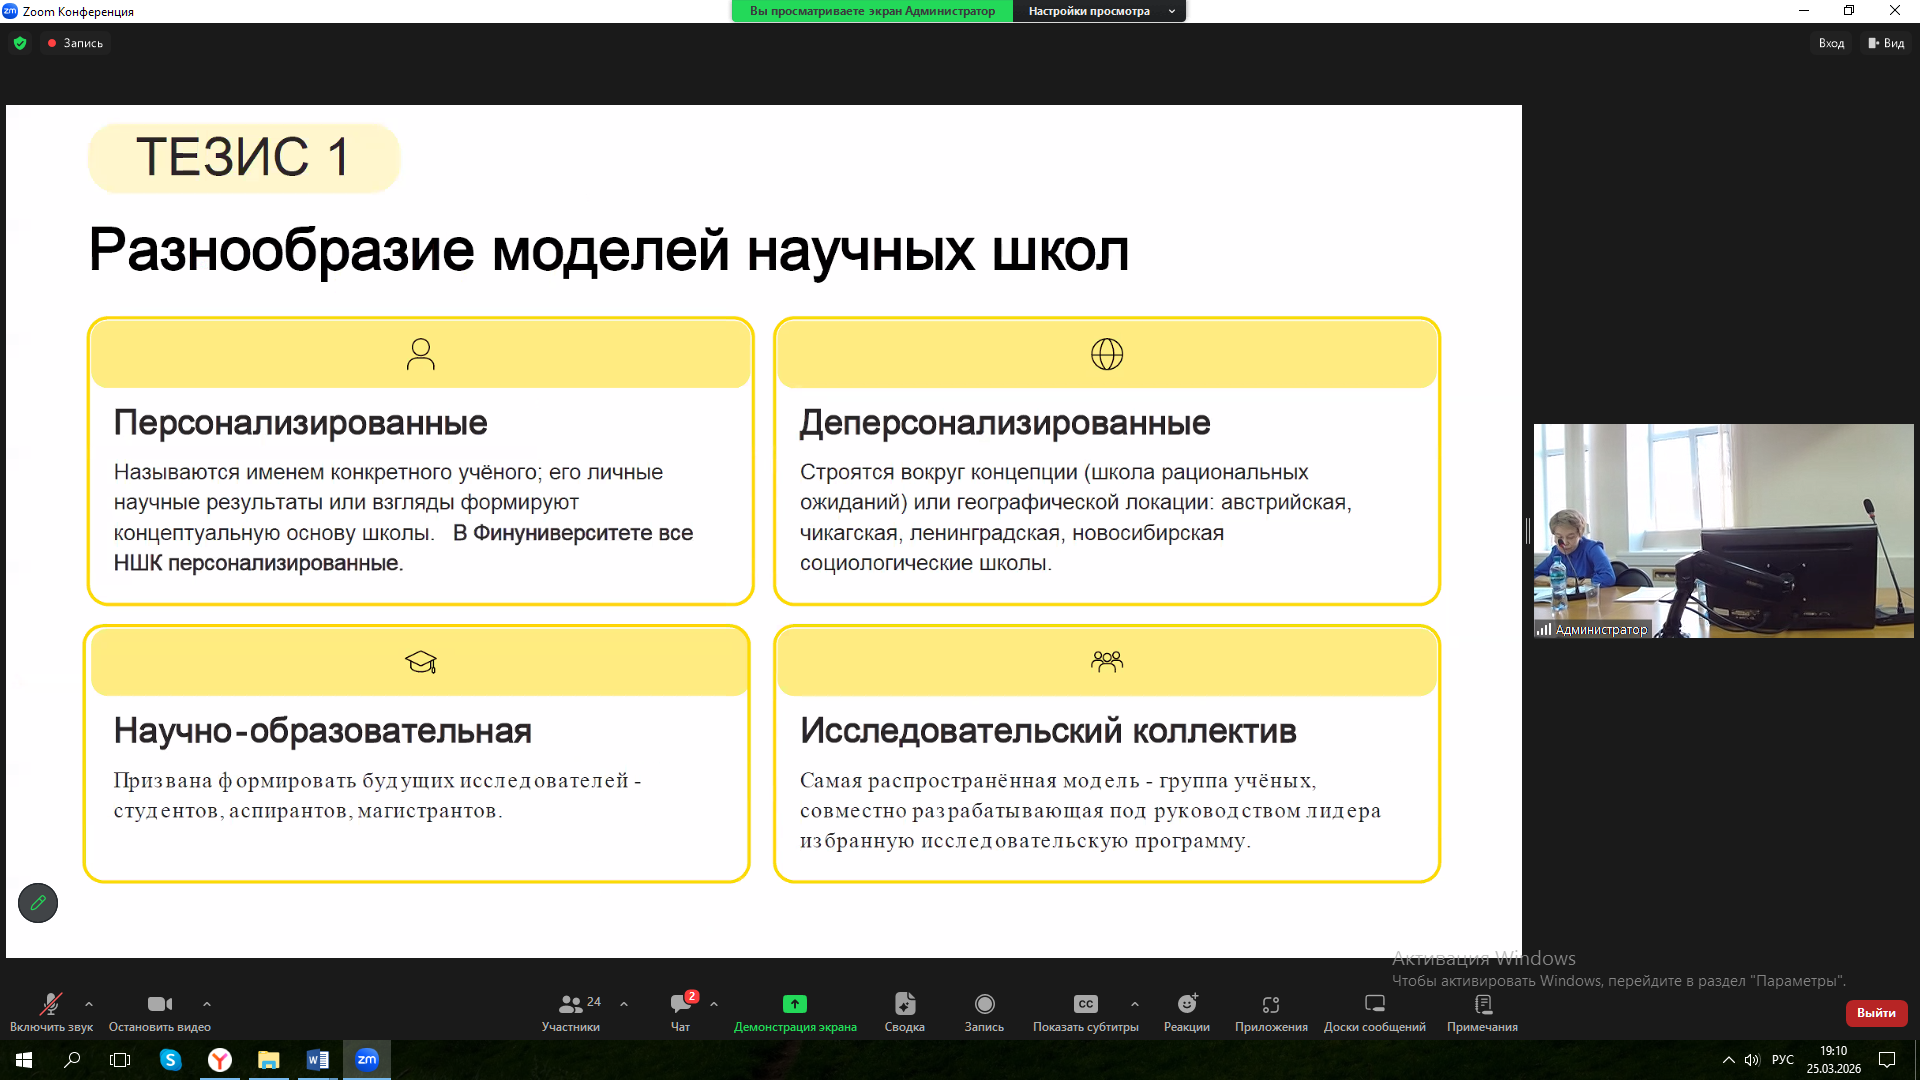Open the Приложения apps panel
Viewport: 1920px width, 1080px height.
tap(1271, 1011)
